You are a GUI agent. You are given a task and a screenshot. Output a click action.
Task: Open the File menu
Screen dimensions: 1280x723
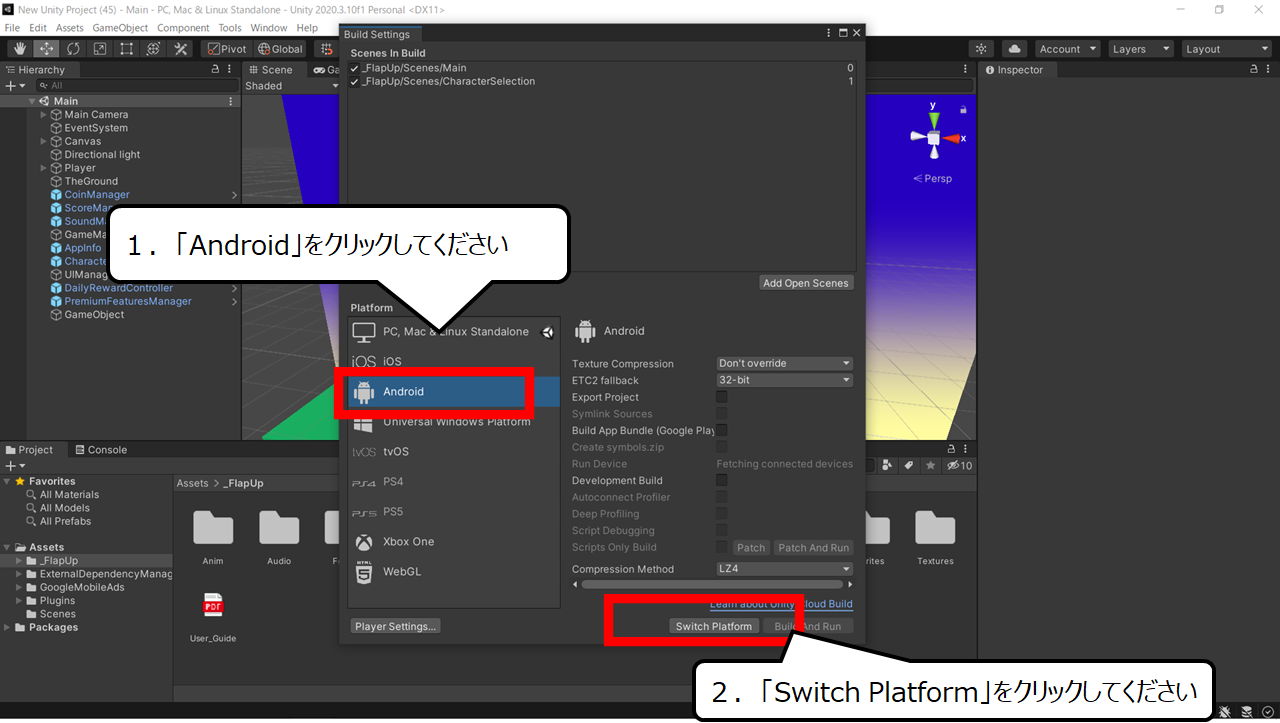pos(13,28)
